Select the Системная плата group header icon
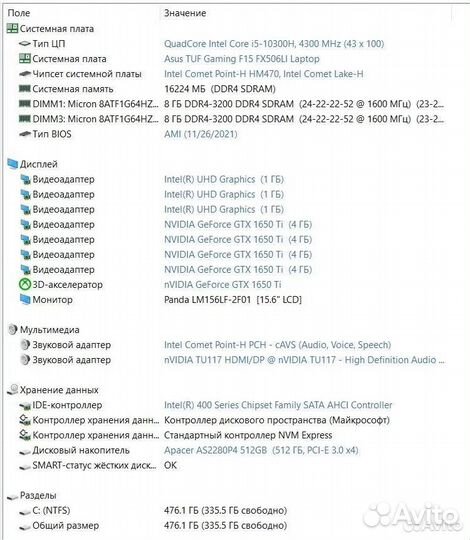470x540 pixels. point(12,29)
